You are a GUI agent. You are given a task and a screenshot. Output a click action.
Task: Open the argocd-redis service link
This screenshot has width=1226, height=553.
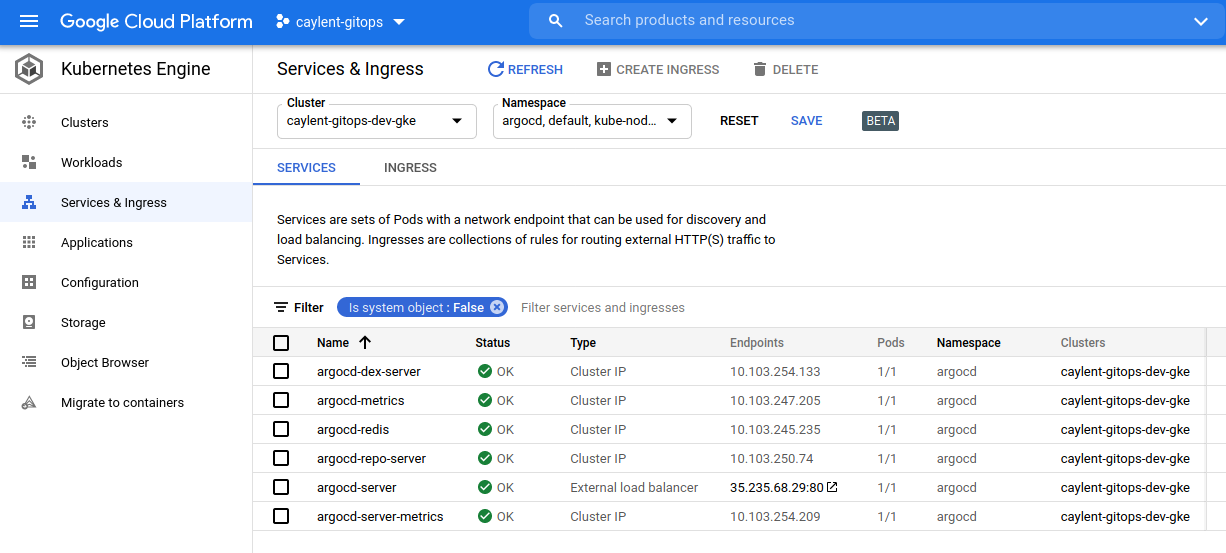[353, 429]
